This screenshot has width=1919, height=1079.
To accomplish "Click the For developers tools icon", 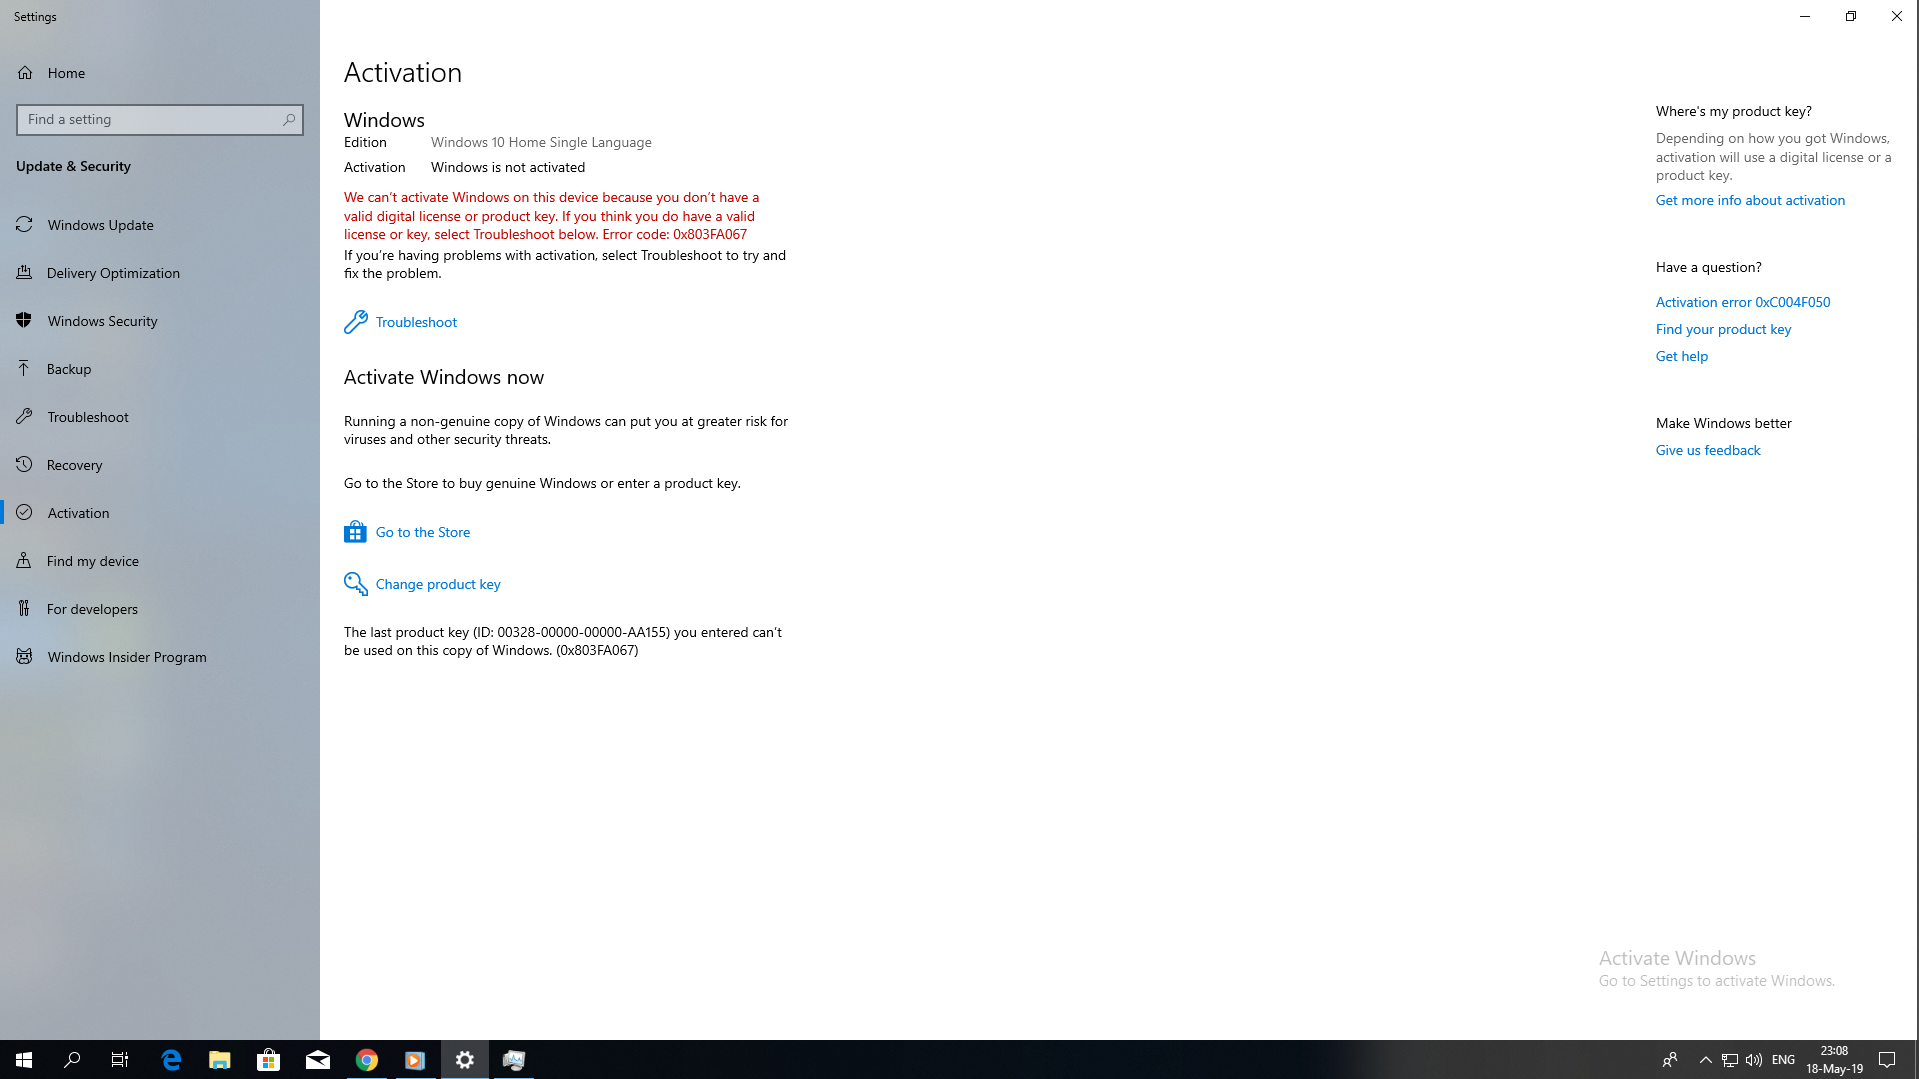I will 25,609.
